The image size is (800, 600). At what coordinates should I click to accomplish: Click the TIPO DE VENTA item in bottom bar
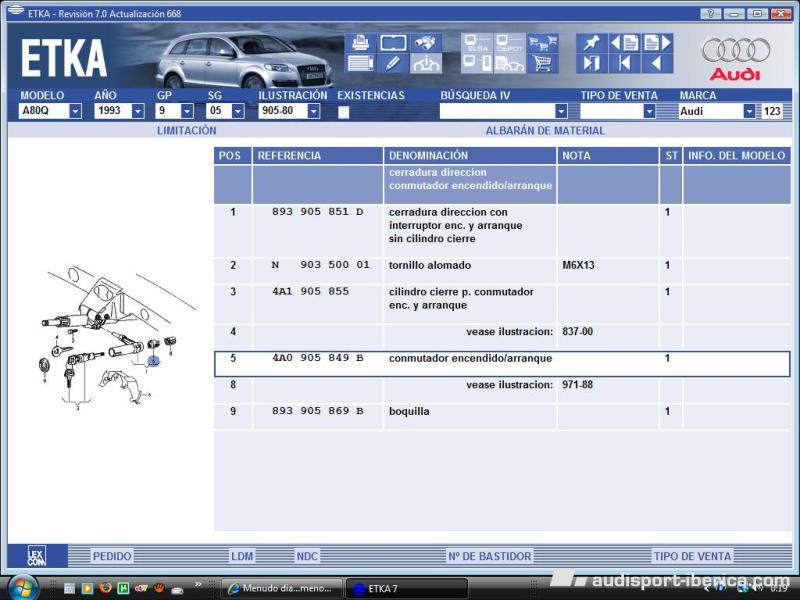tap(692, 556)
